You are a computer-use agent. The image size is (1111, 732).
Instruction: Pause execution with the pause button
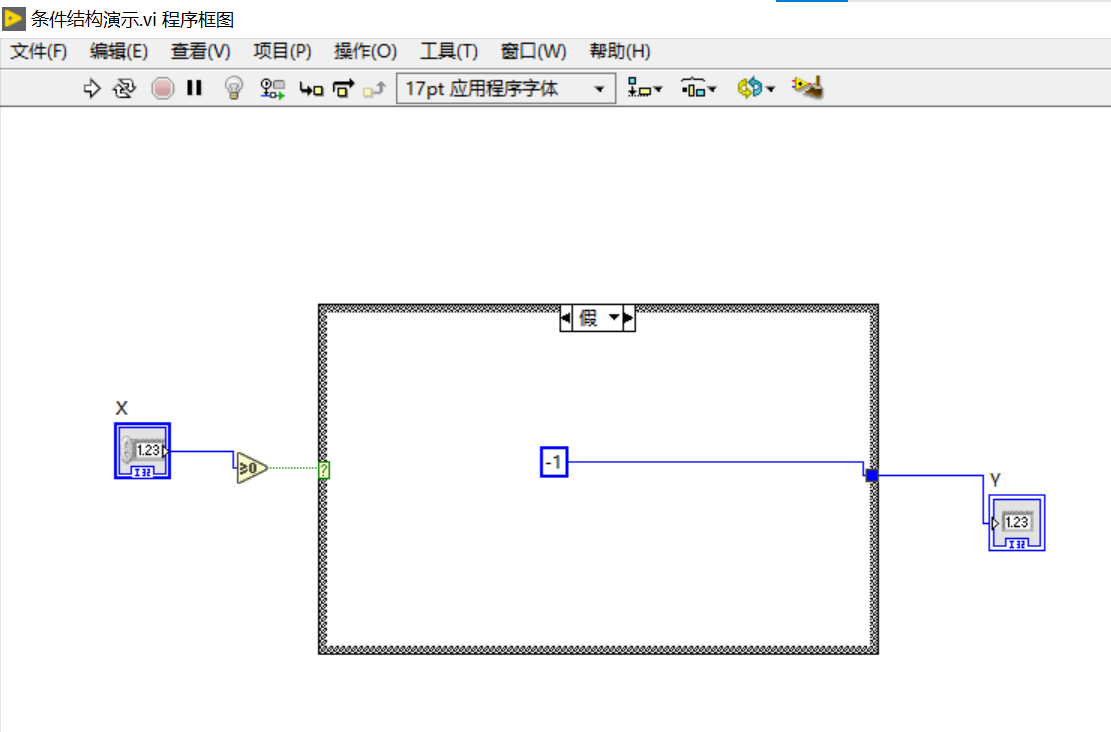(194, 88)
